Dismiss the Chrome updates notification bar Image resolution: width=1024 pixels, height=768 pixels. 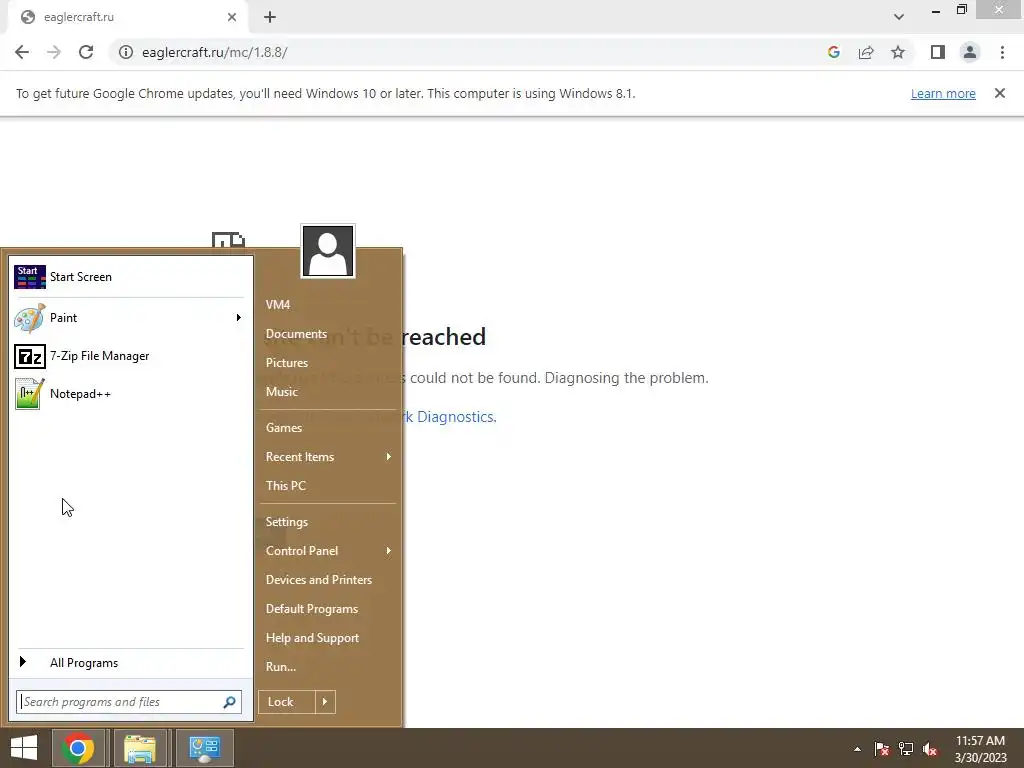1000,93
